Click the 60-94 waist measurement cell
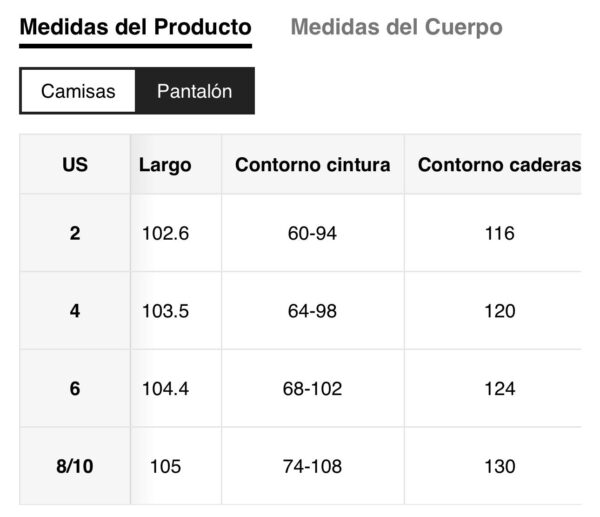This screenshot has width=600, height=517. coord(312,233)
